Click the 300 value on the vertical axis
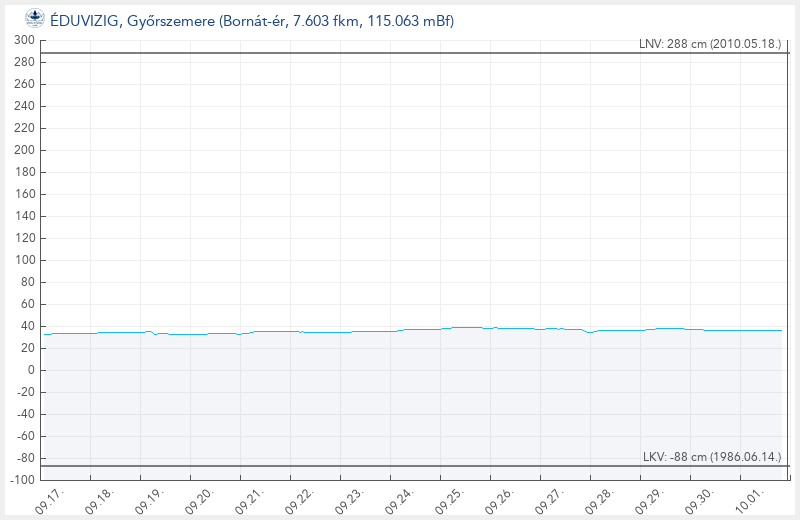This screenshot has height=520, width=800. [x=24, y=40]
